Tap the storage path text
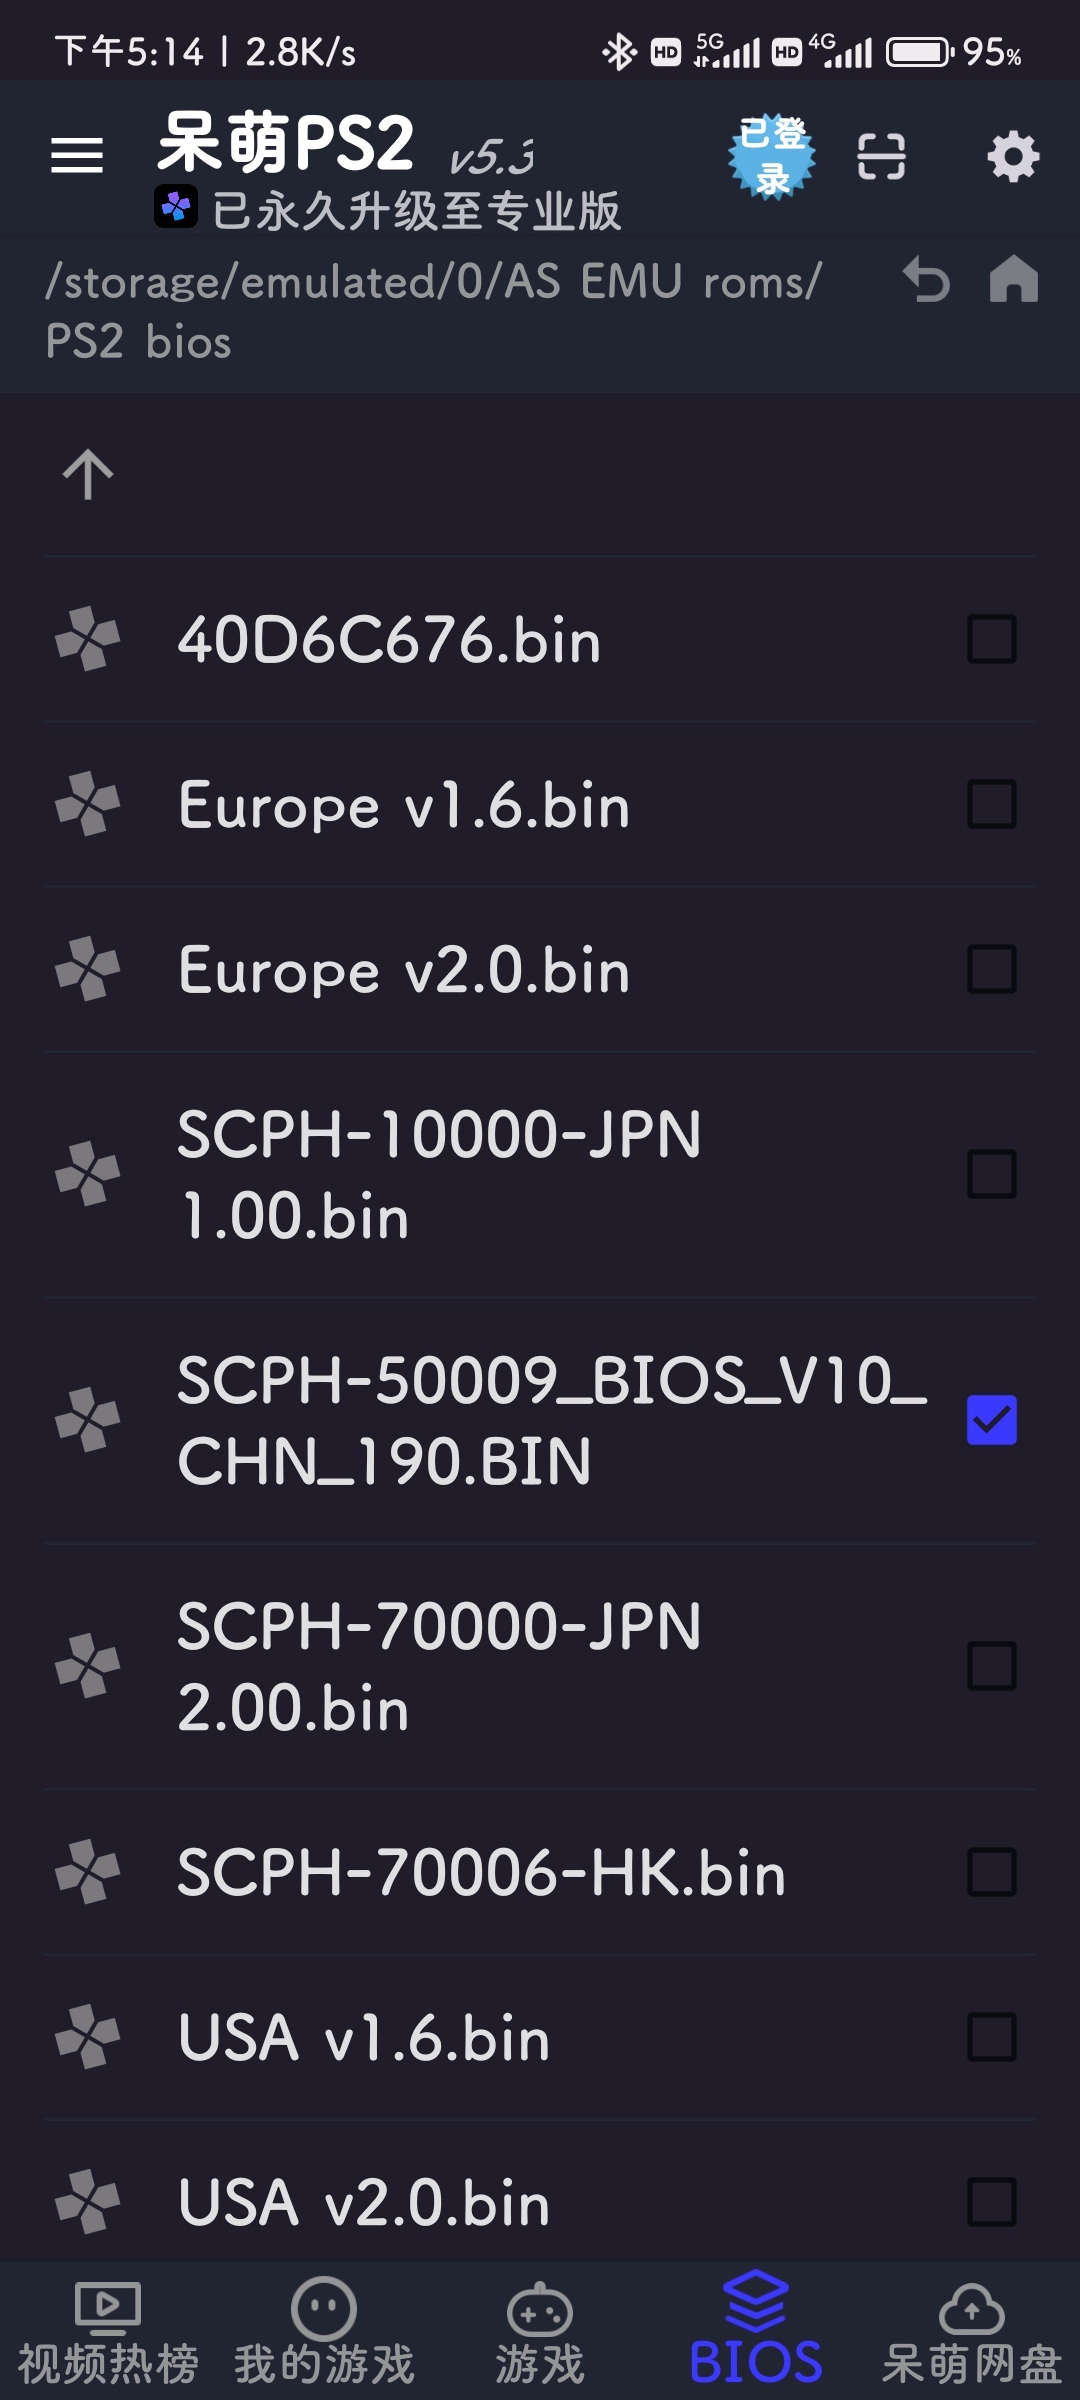Image resolution: width=1080 pixels, height=2400 pixels. (x=433, y=311)
